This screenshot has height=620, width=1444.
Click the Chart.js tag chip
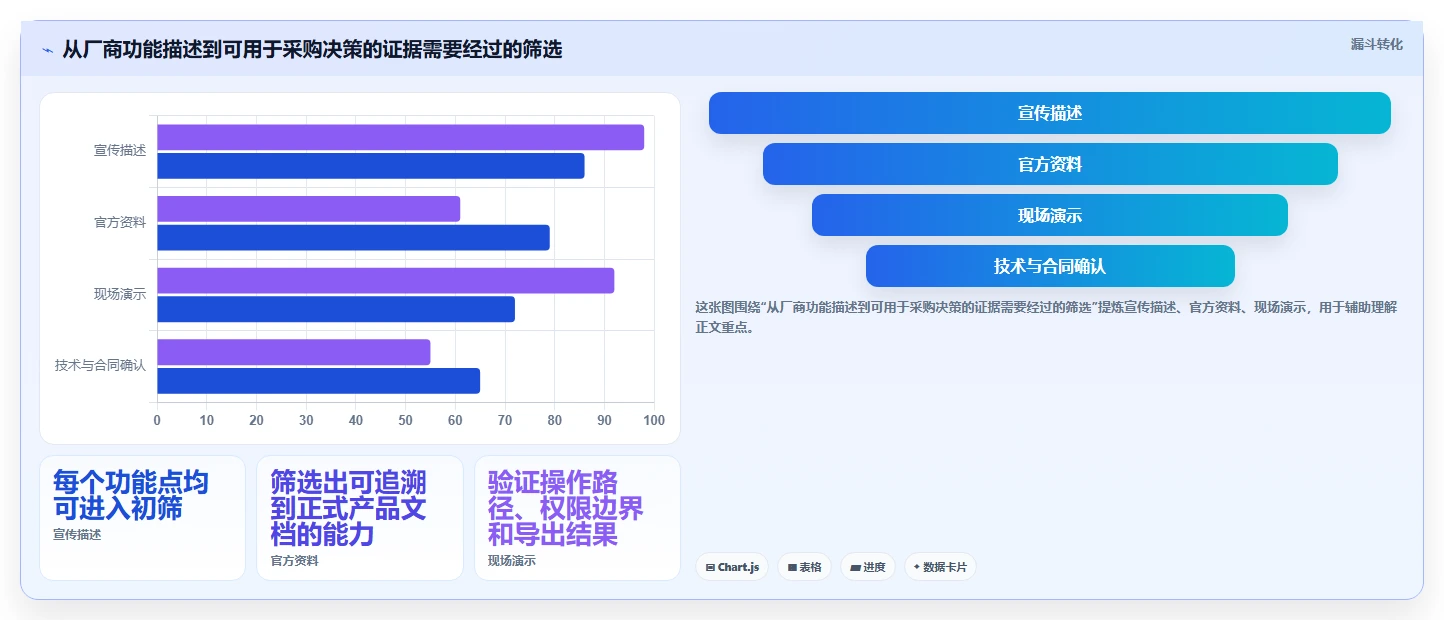pos(732,567)
